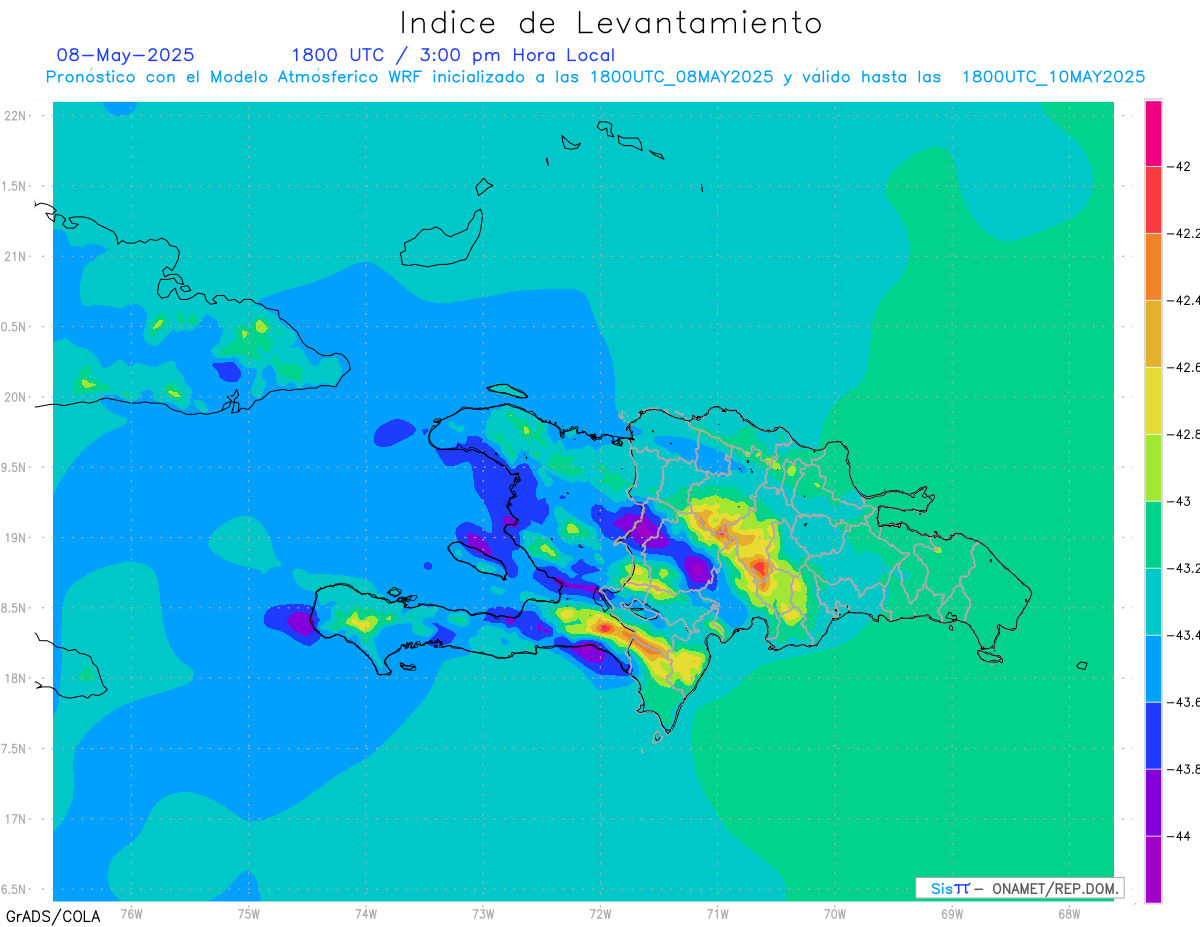Select the date "08-May-2025"
Viewport: 1200px width, 927px height.
tap(125, 55)
